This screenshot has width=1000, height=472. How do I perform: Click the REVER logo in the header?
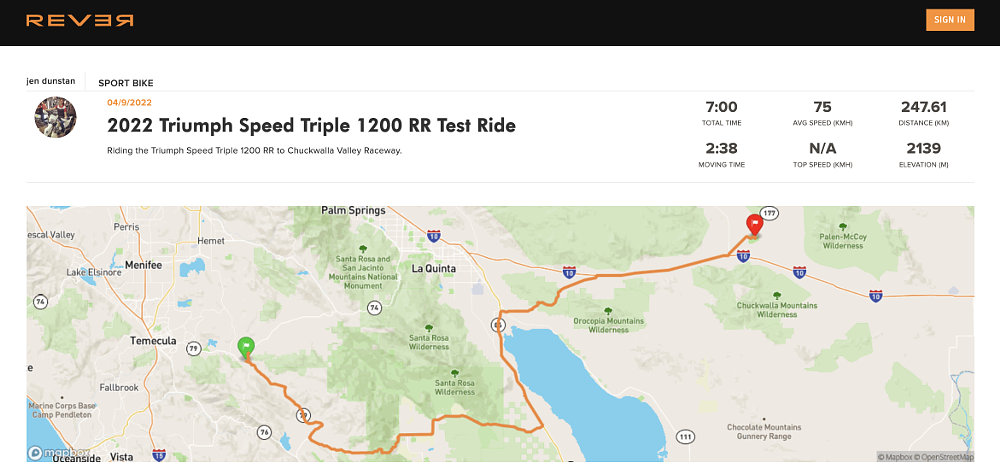click(x=79, y=20)
